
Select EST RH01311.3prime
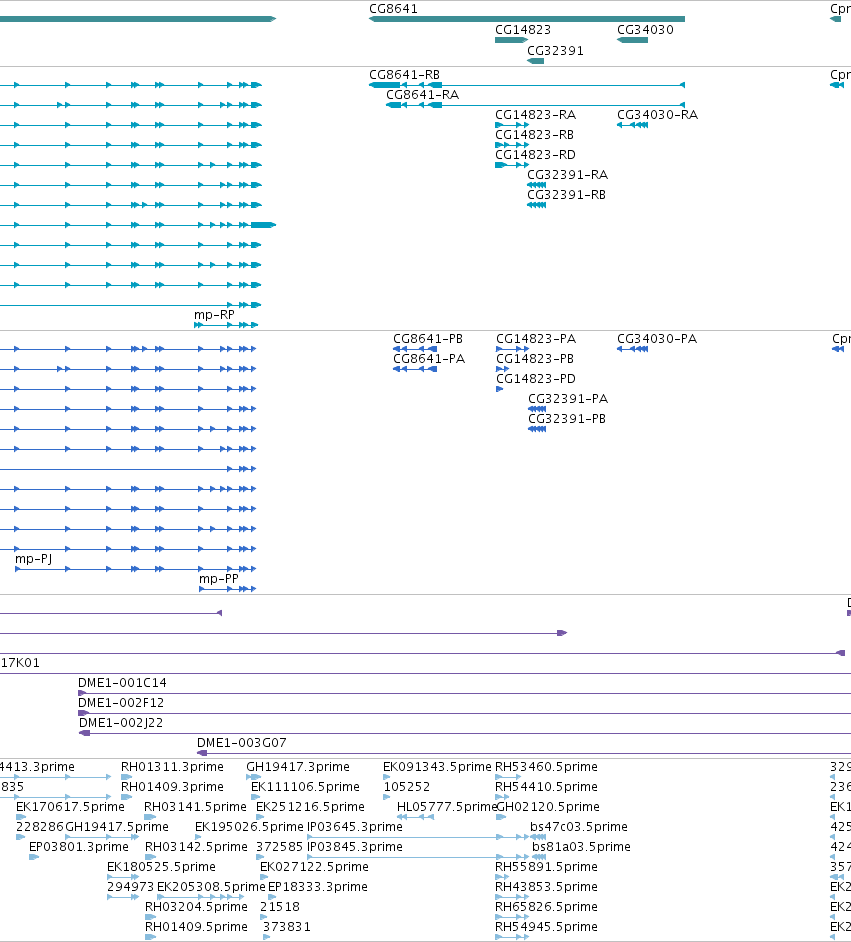(x=172, y=767)
